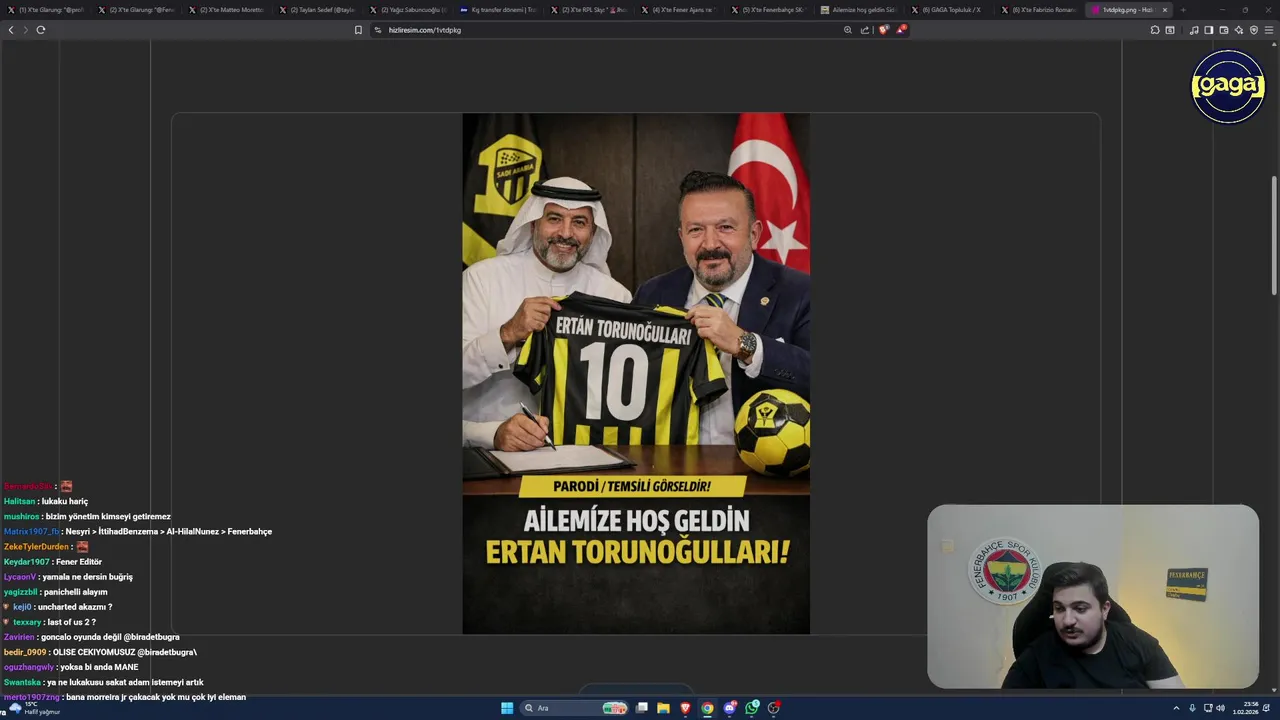Viewport: 1280px width, 720px height.
Task: Click chat message 'yamala ne dersin buğriş'
Action: [x=87, y=577]
